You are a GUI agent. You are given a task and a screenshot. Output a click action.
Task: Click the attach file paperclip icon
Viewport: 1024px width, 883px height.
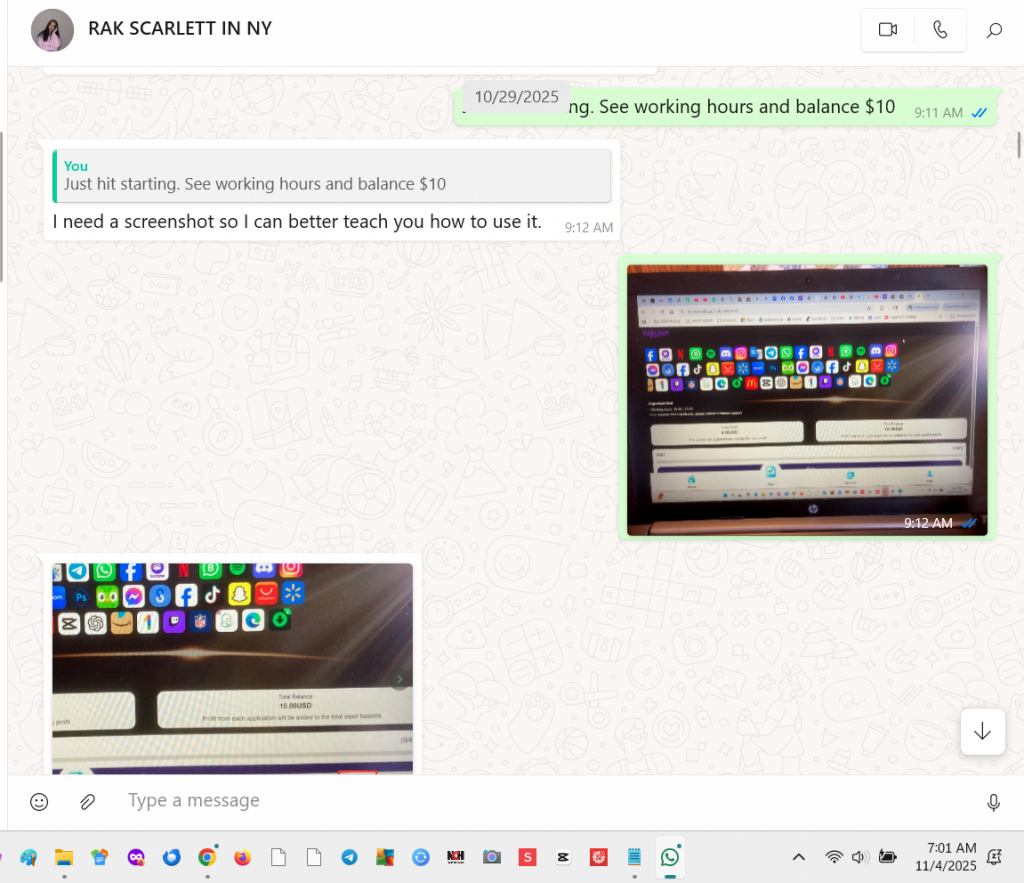click(x=88, y=801)
